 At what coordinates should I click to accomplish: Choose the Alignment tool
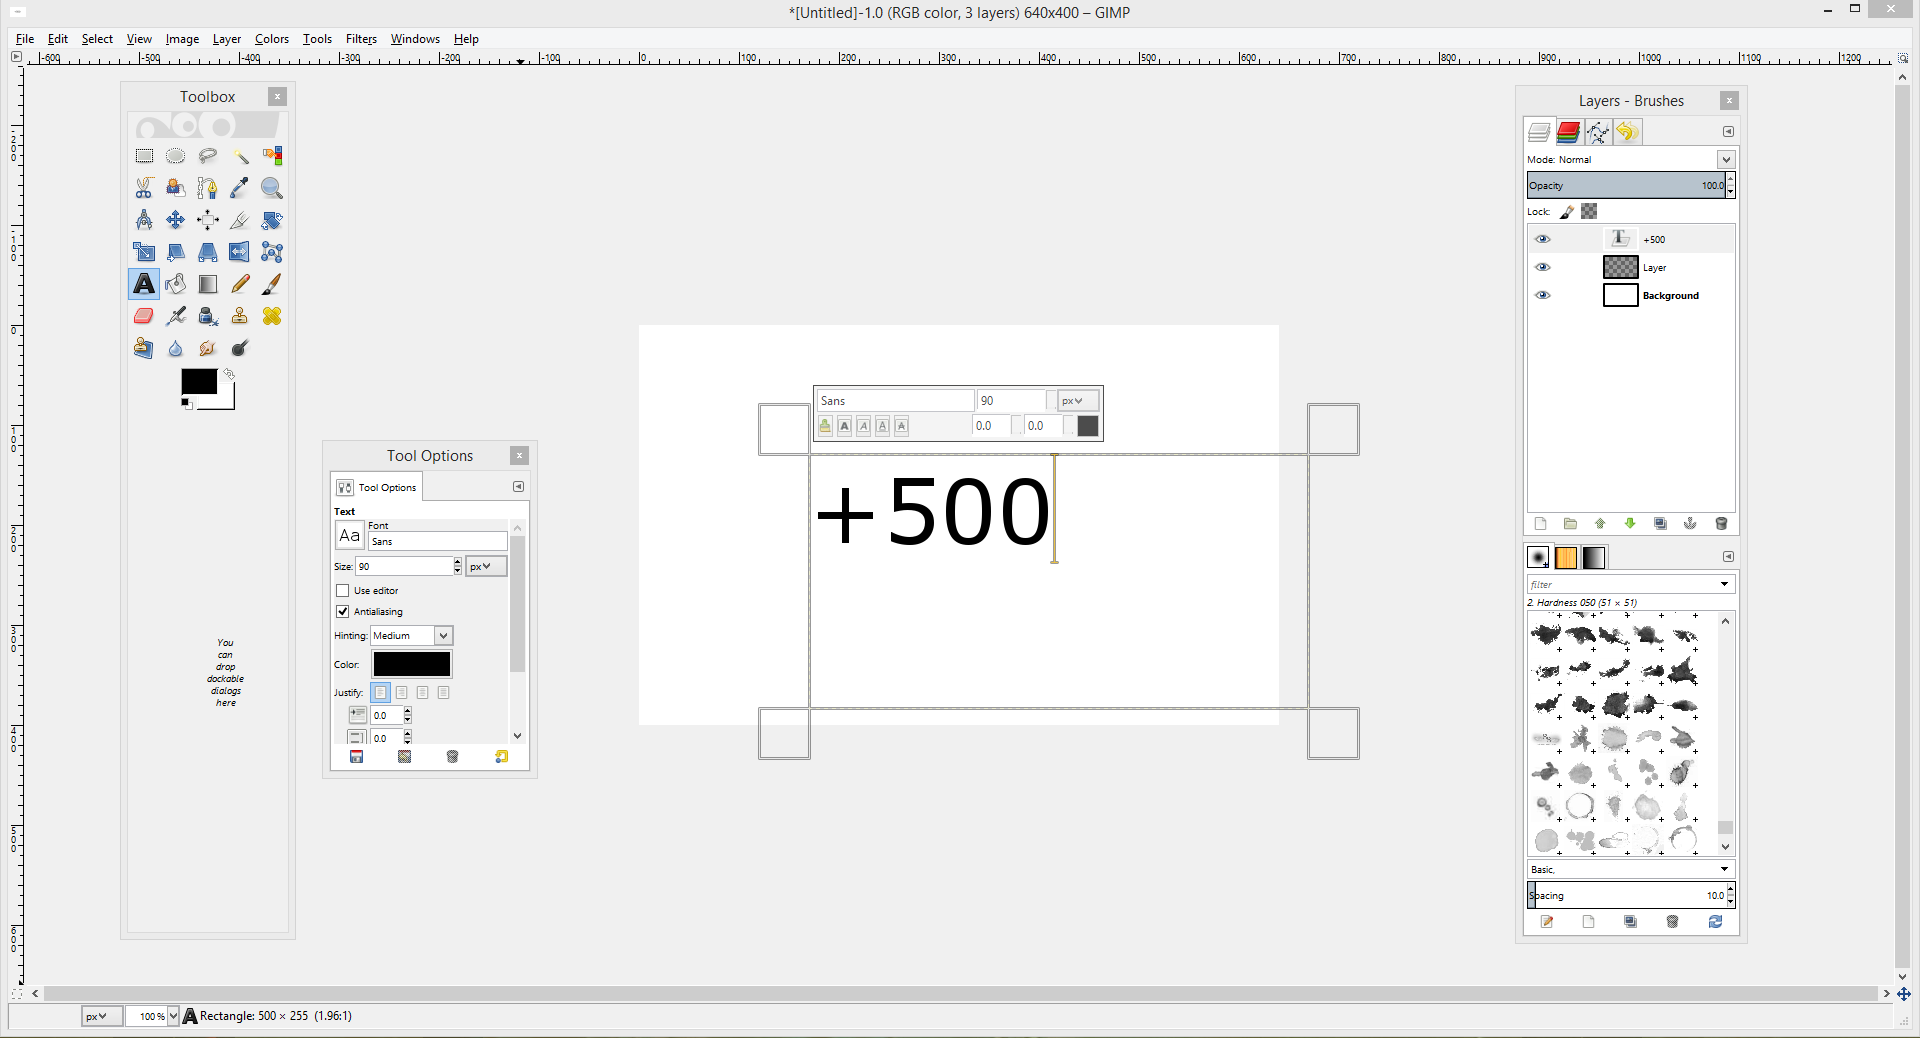click(x=208, y=220)
